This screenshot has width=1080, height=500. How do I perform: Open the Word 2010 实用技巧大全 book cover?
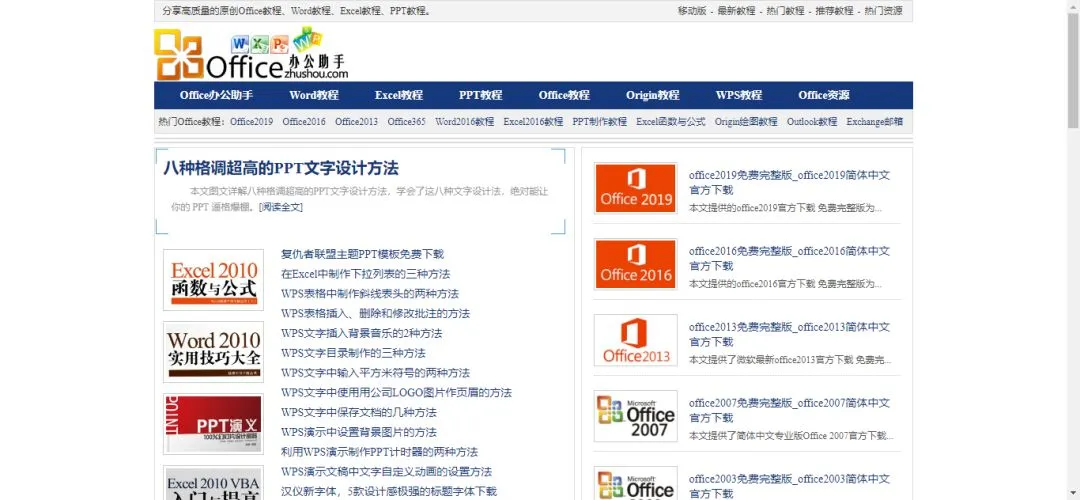click(x=214, y=352)
